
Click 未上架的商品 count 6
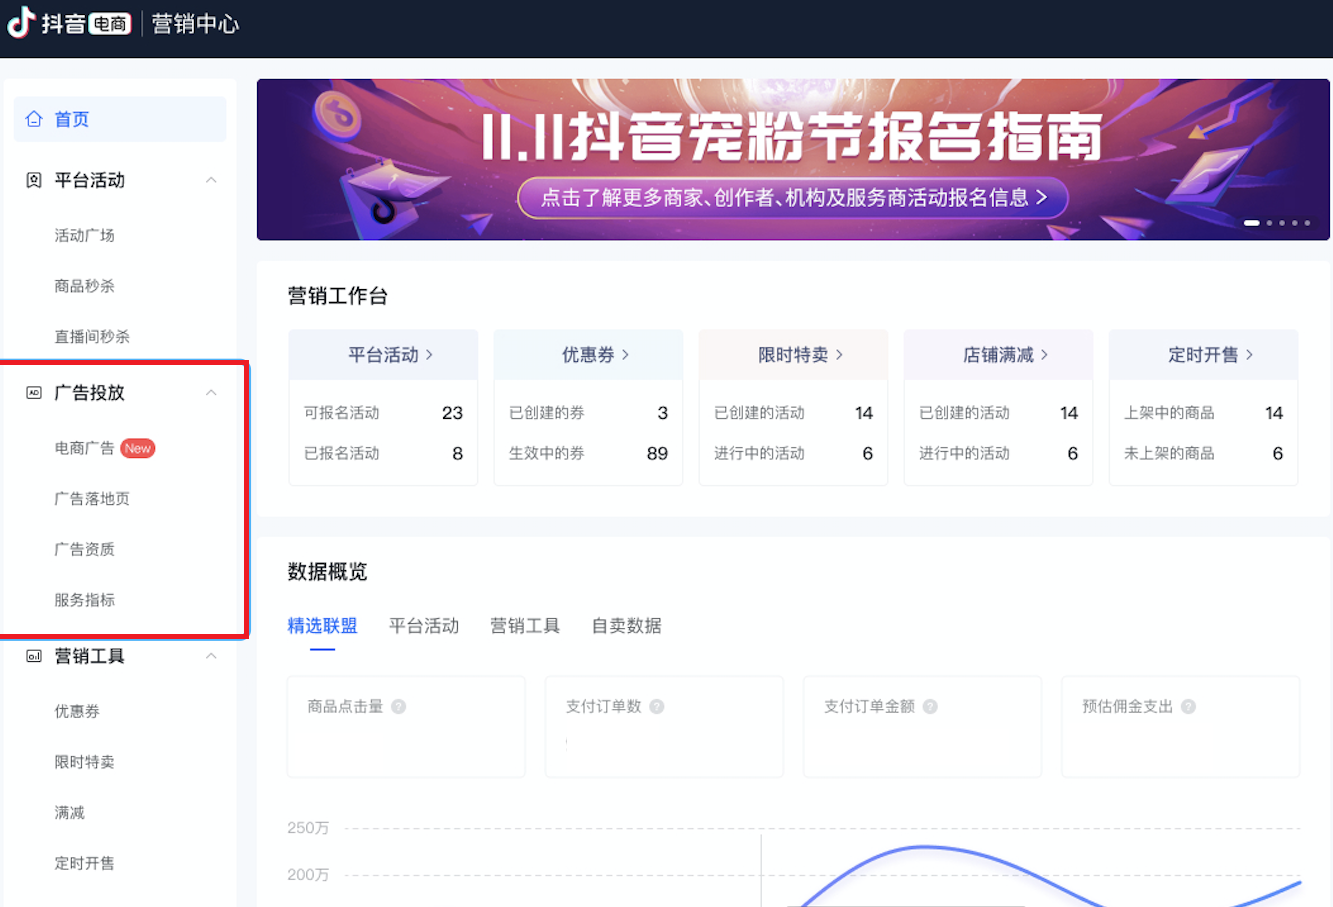click(x=1278, y=453)
